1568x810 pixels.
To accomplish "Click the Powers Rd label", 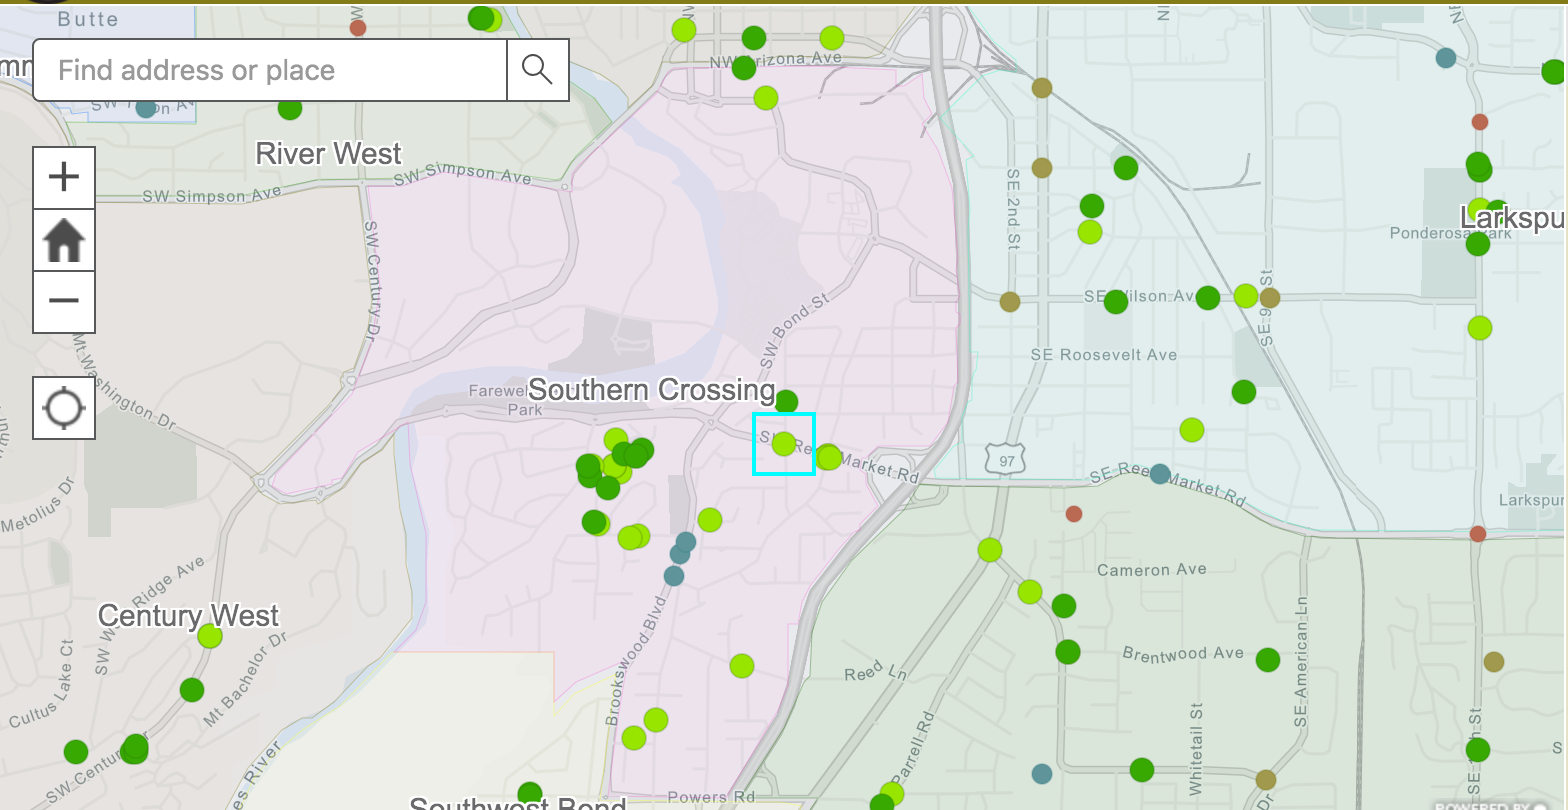I will 712,798.
